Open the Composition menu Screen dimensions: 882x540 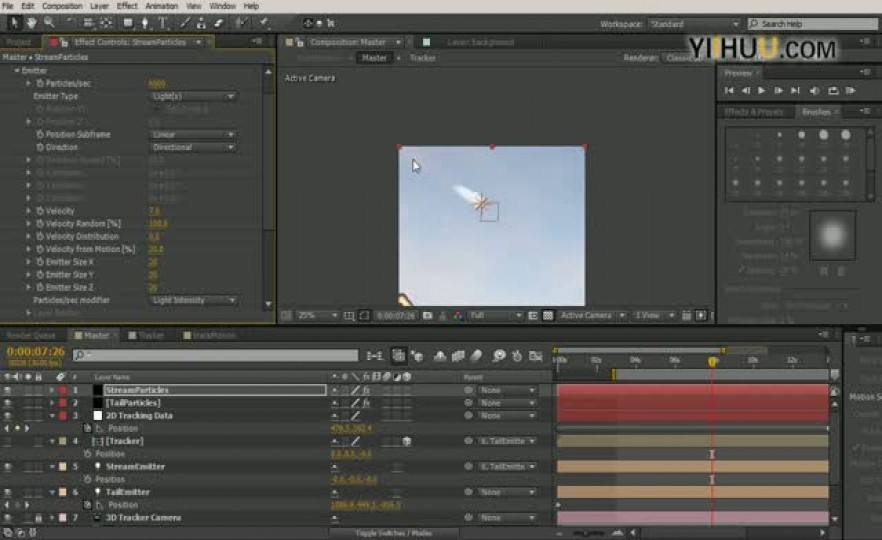click(62, 6)
